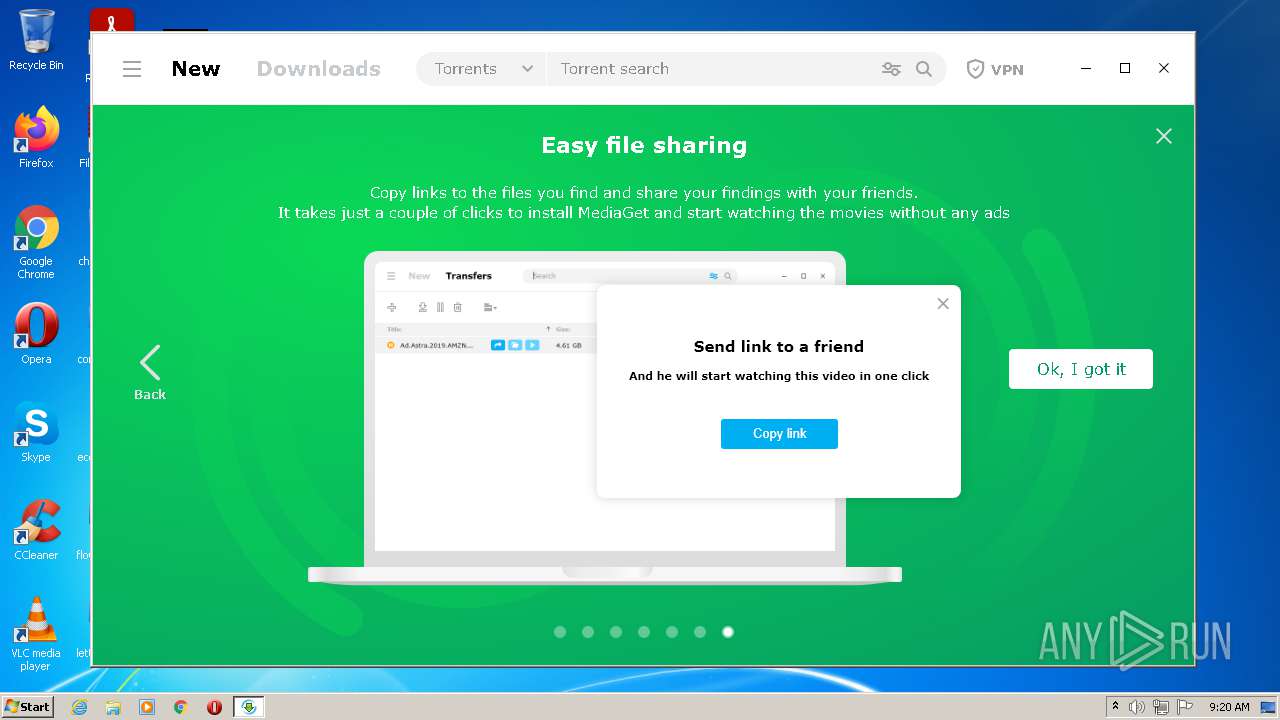Image resolution: width=1280 pixels, height=720 pixels.
Task: Open the VPN shield option
Action: click(x=995, y=69)
